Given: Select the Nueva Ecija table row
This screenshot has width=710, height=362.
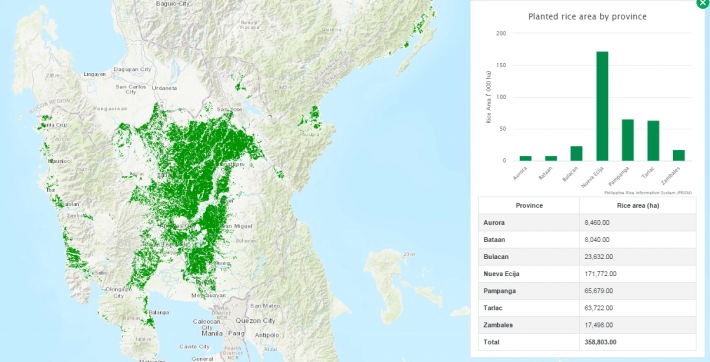Looking at the screenshot, I should click(587, 274).
